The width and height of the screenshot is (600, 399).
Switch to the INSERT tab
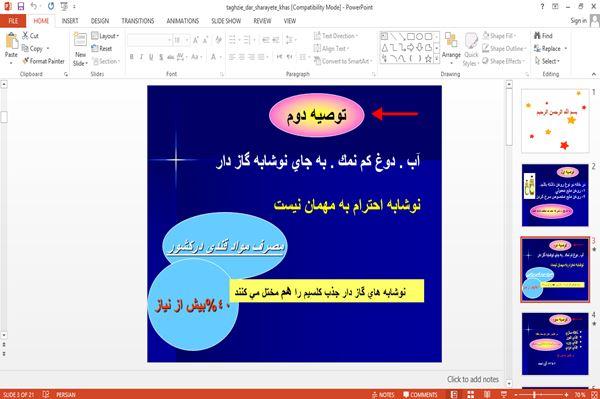pyautogui.click(x=70, y=21)
